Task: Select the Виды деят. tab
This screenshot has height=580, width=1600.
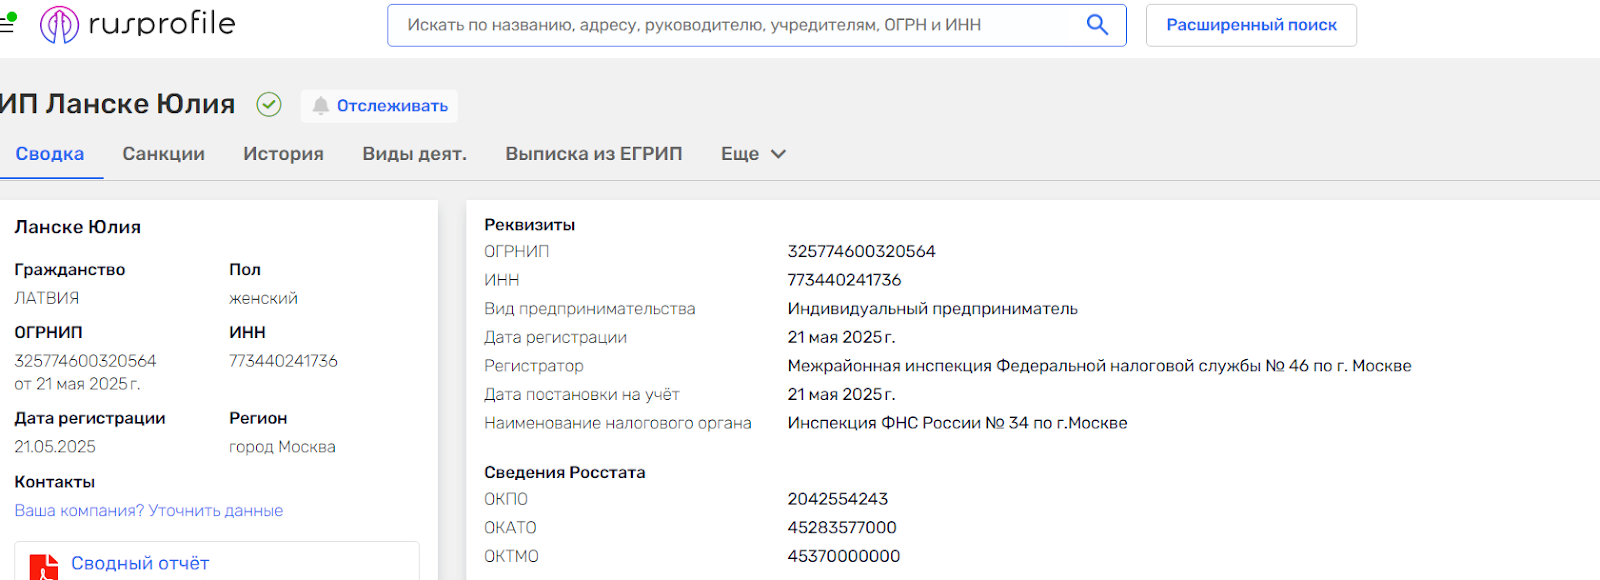Action: point(414,154)
